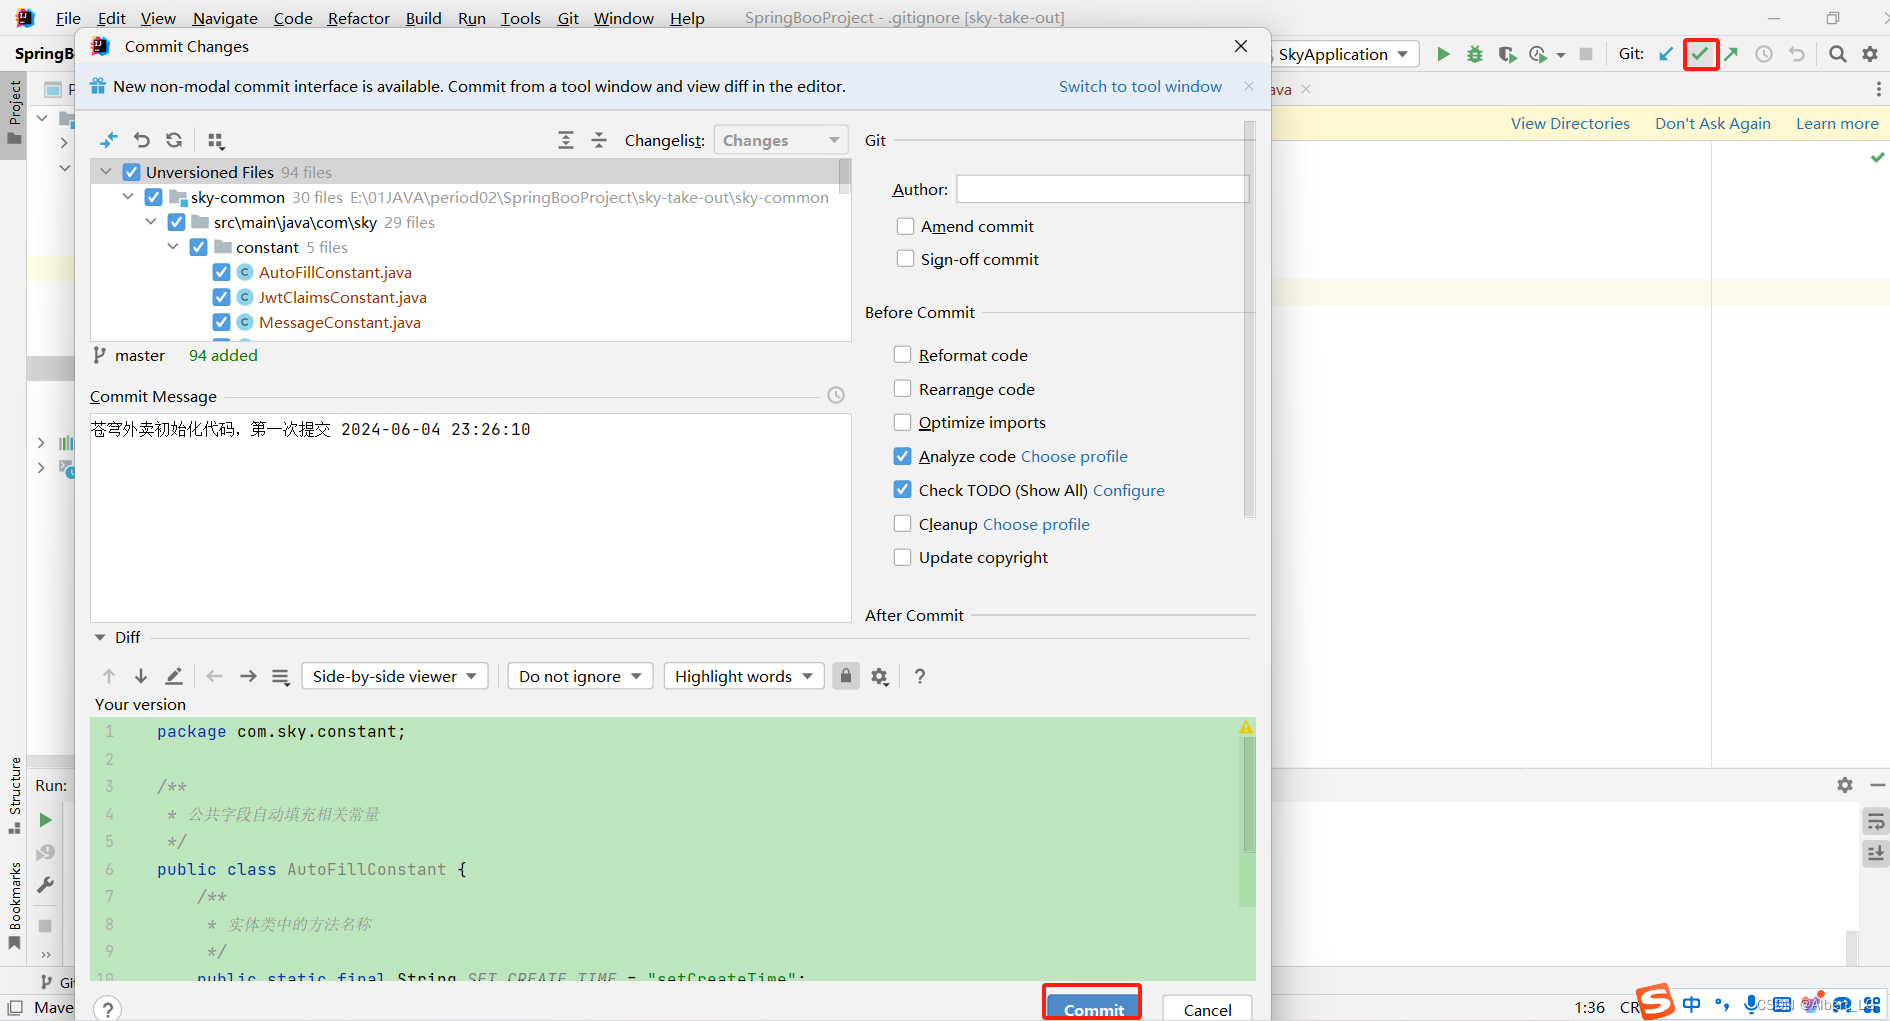Collapse Unversioned Files node
Viewport: 1890px width, 1021px height.
point(106,172)
